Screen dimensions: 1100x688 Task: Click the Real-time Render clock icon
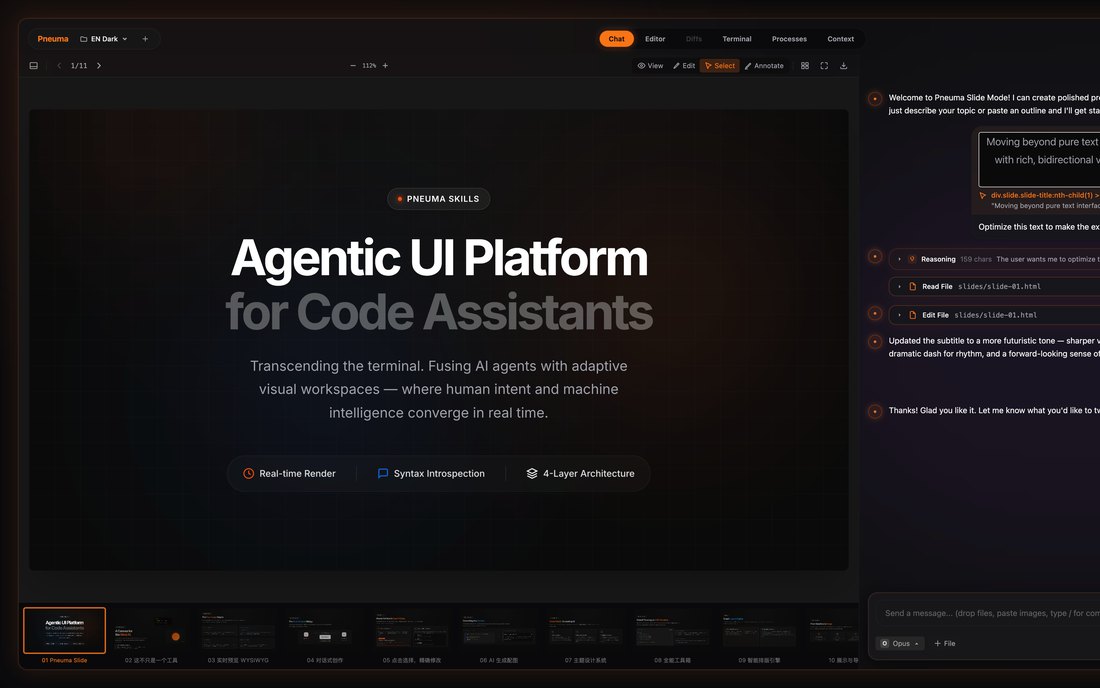tap(248, 473)
